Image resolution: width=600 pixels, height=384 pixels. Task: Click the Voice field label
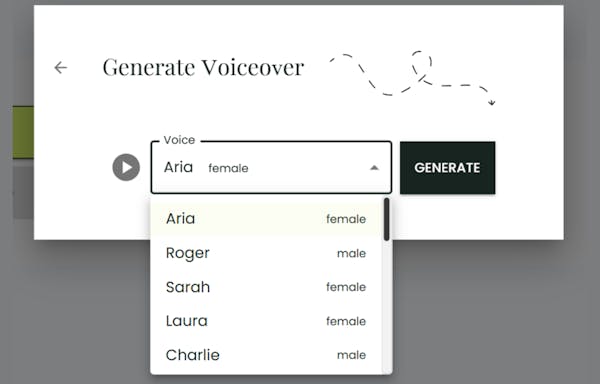pyautogui.click(x=179, y=140)
